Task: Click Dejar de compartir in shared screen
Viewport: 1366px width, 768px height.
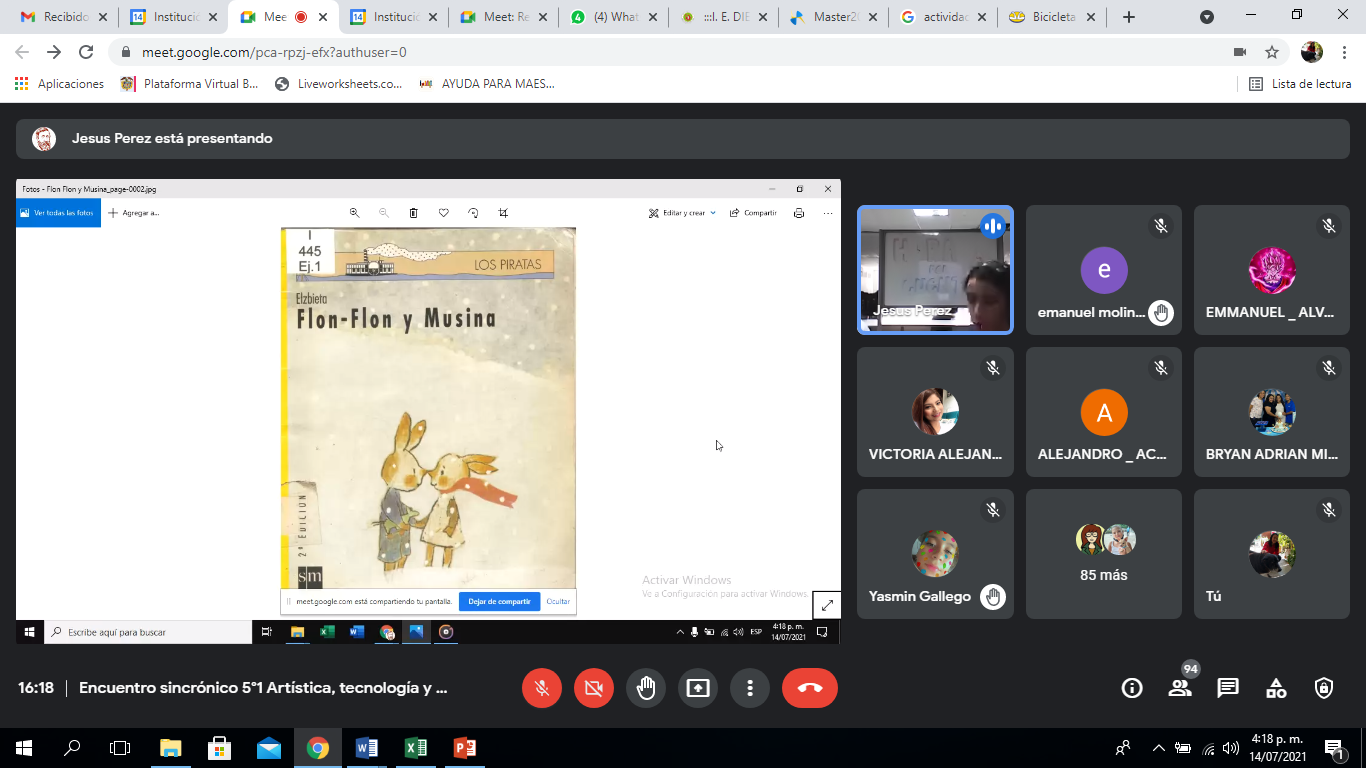Action: pos(499,601)
